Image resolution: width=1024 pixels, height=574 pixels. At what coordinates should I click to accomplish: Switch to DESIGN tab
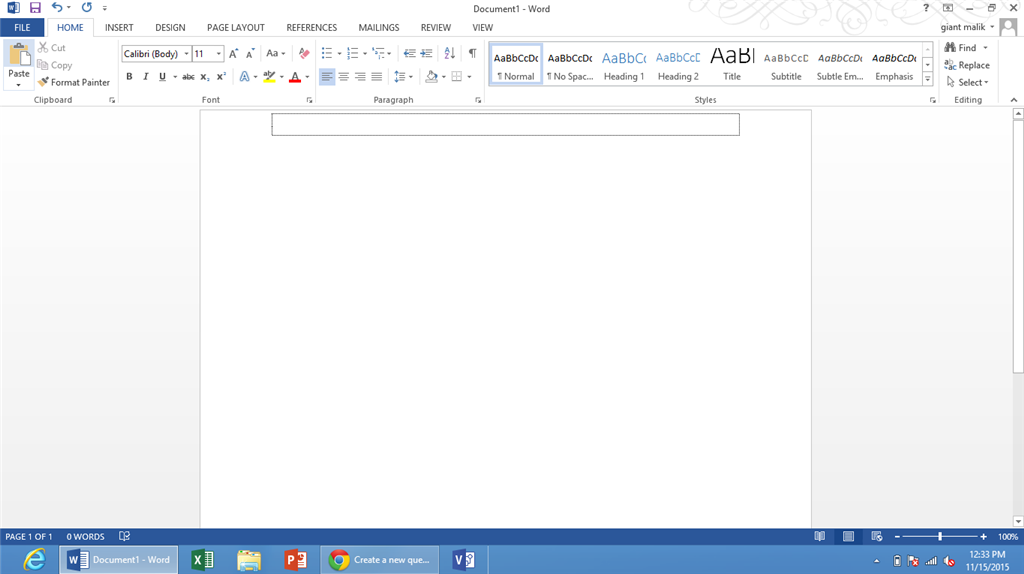(x=170, y=27)
